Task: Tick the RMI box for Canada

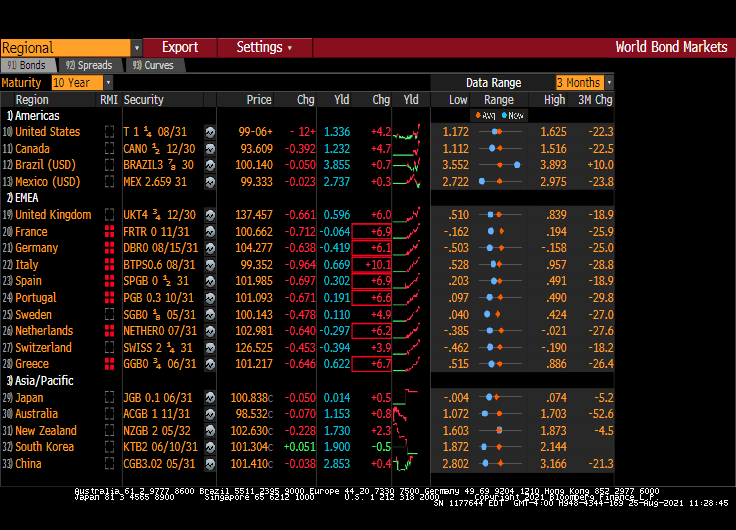Action: click(109, 149)
